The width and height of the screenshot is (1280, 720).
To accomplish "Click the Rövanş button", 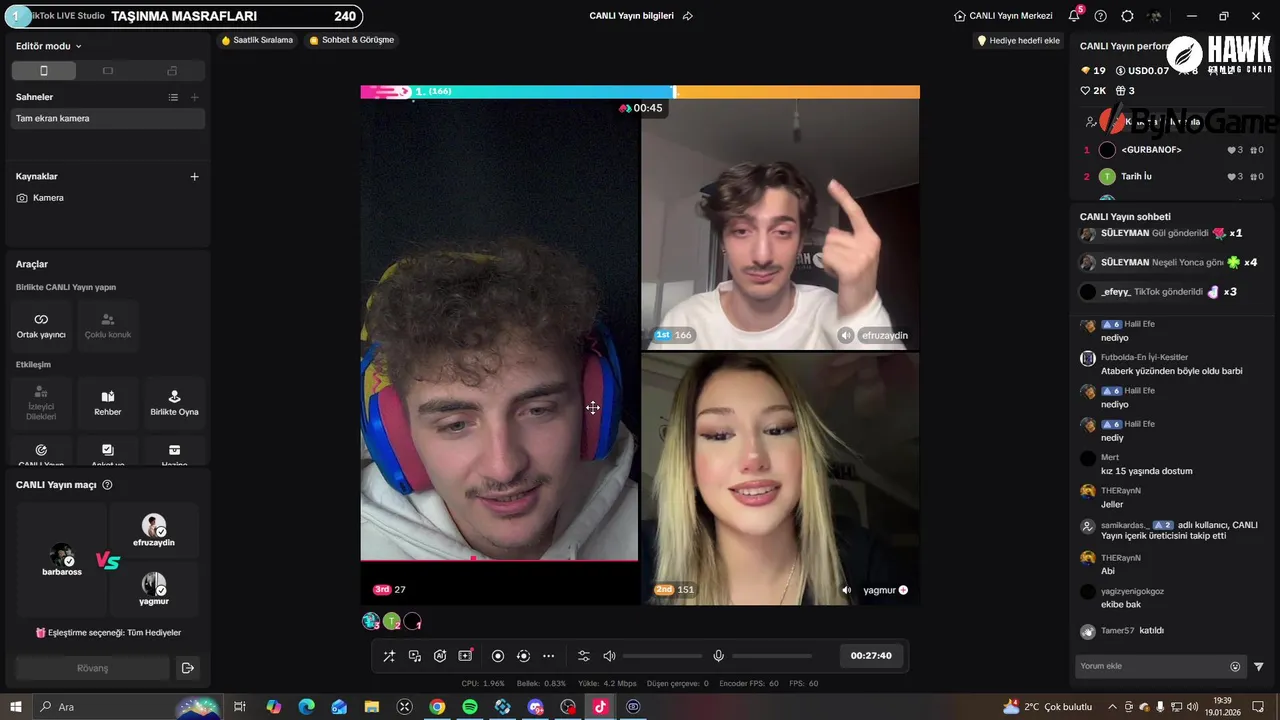I will 93,668.
